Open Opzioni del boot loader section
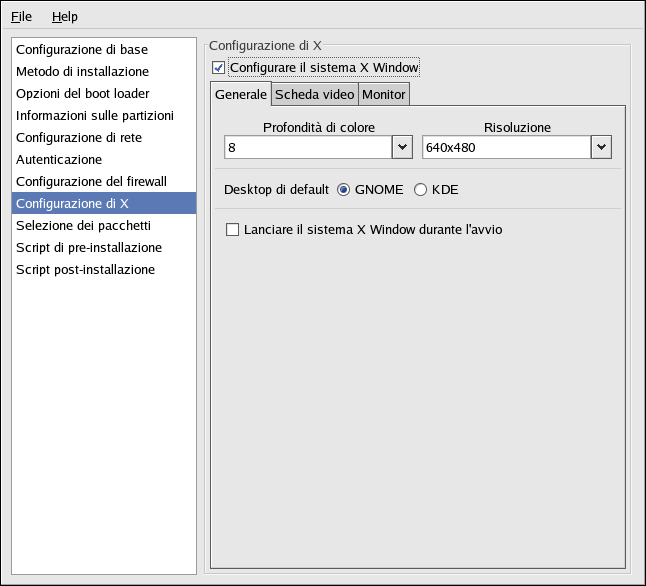 pos(82,94)
